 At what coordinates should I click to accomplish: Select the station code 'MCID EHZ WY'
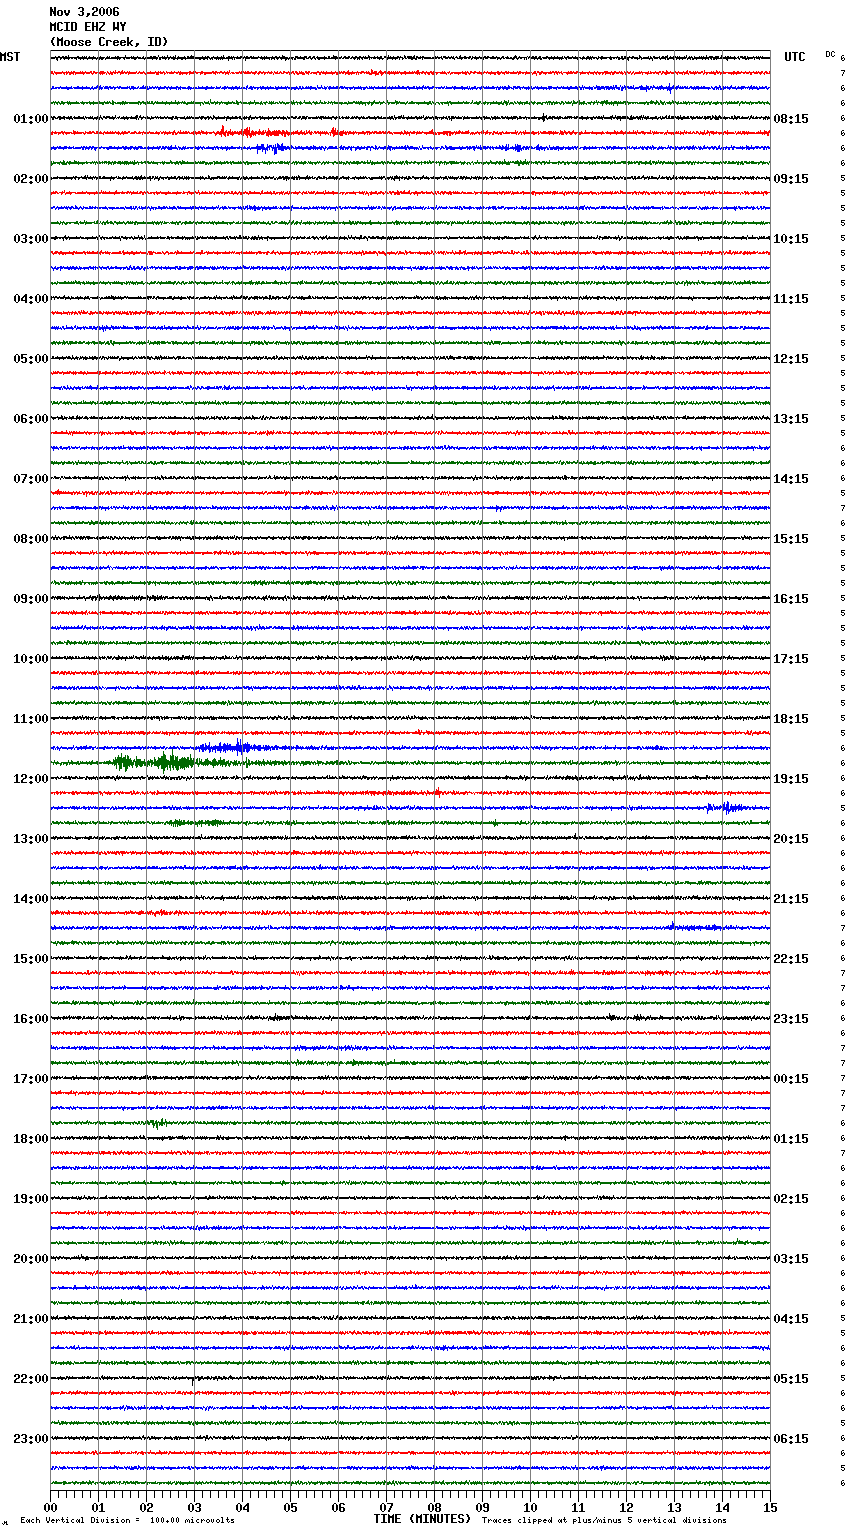[88, 27]
